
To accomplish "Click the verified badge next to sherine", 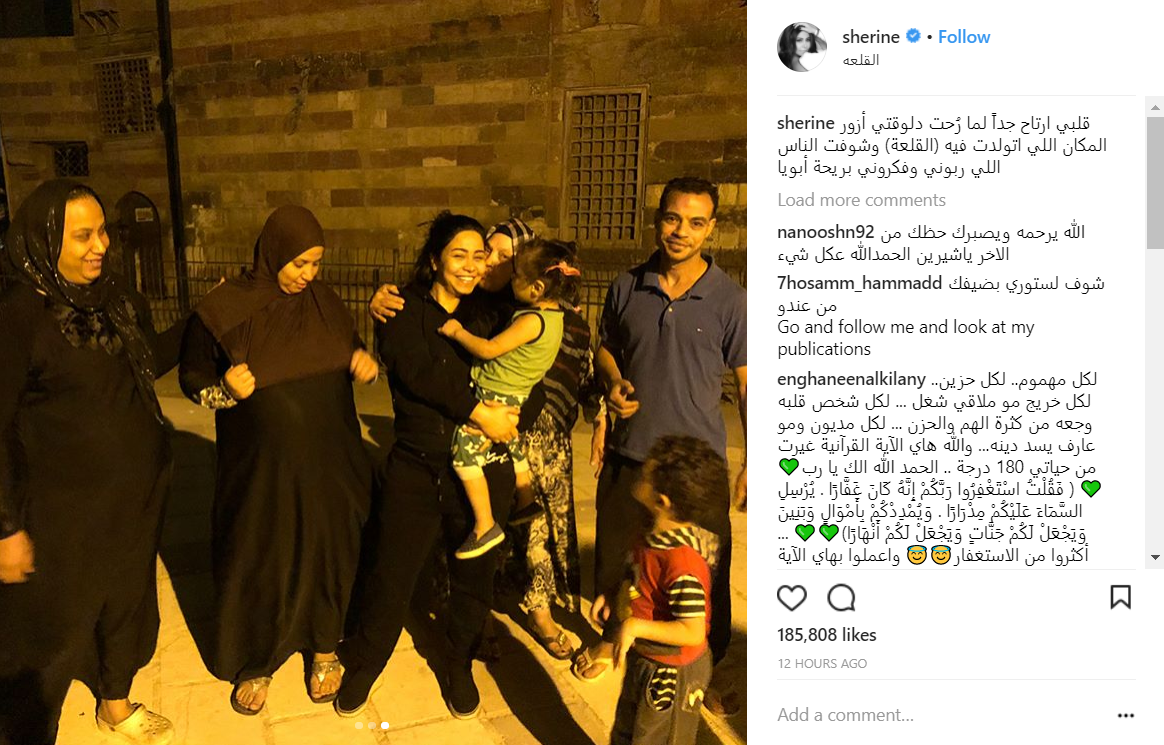I will point(913,36).
